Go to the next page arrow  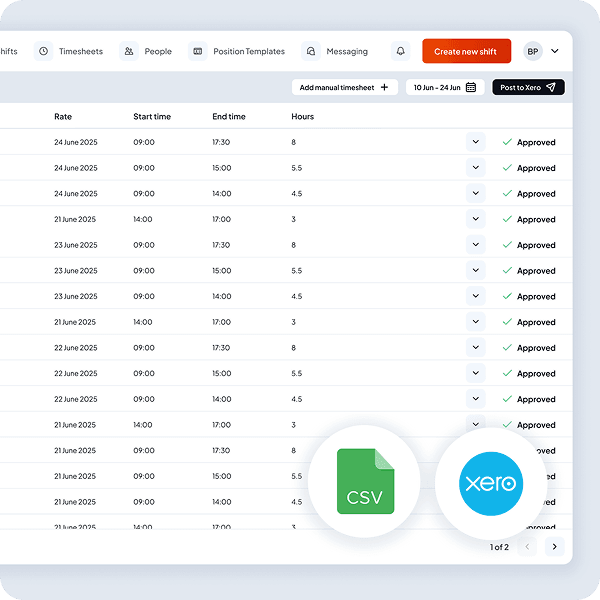pos(554,546)
